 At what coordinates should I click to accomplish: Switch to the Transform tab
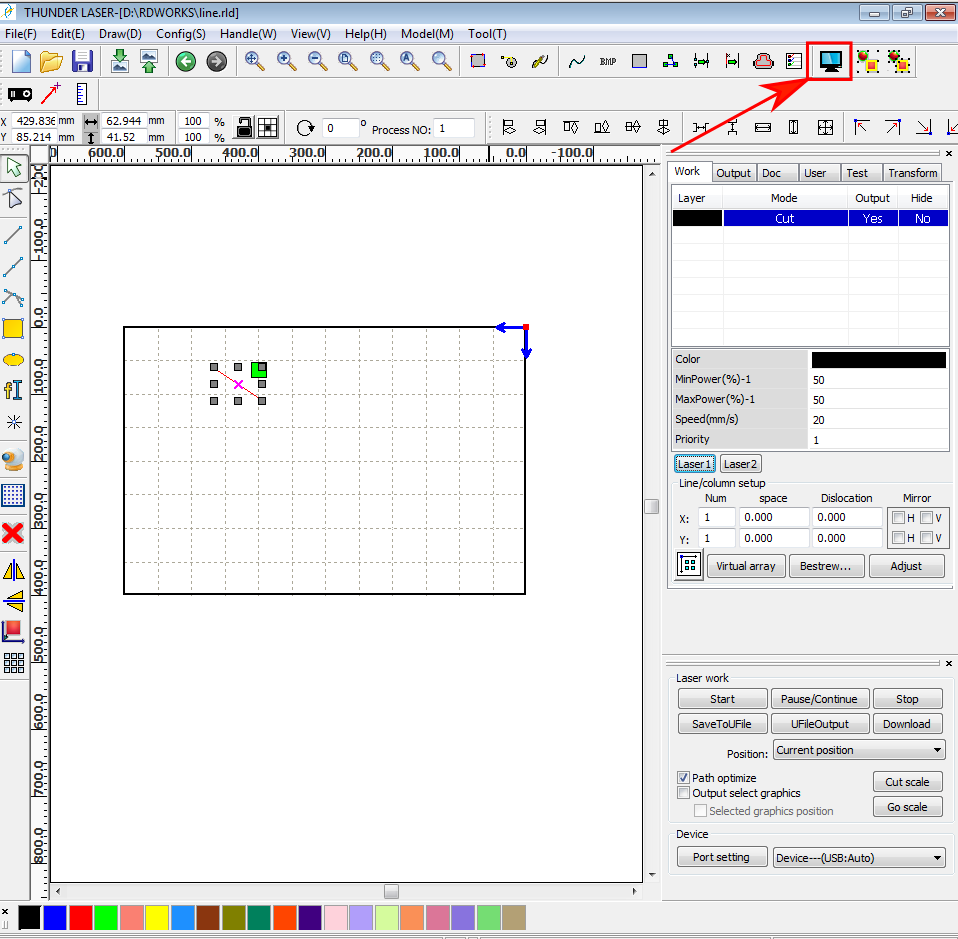[x=912, y=173]
